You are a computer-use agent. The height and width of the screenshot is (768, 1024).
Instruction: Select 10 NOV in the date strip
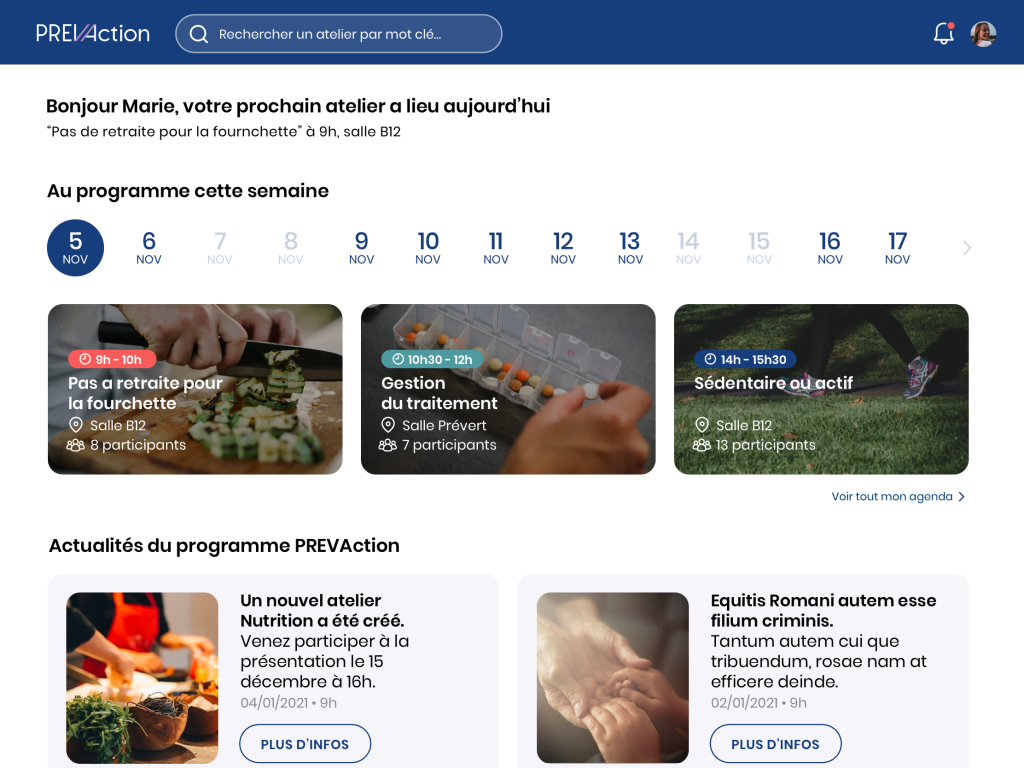coord(428,248)
